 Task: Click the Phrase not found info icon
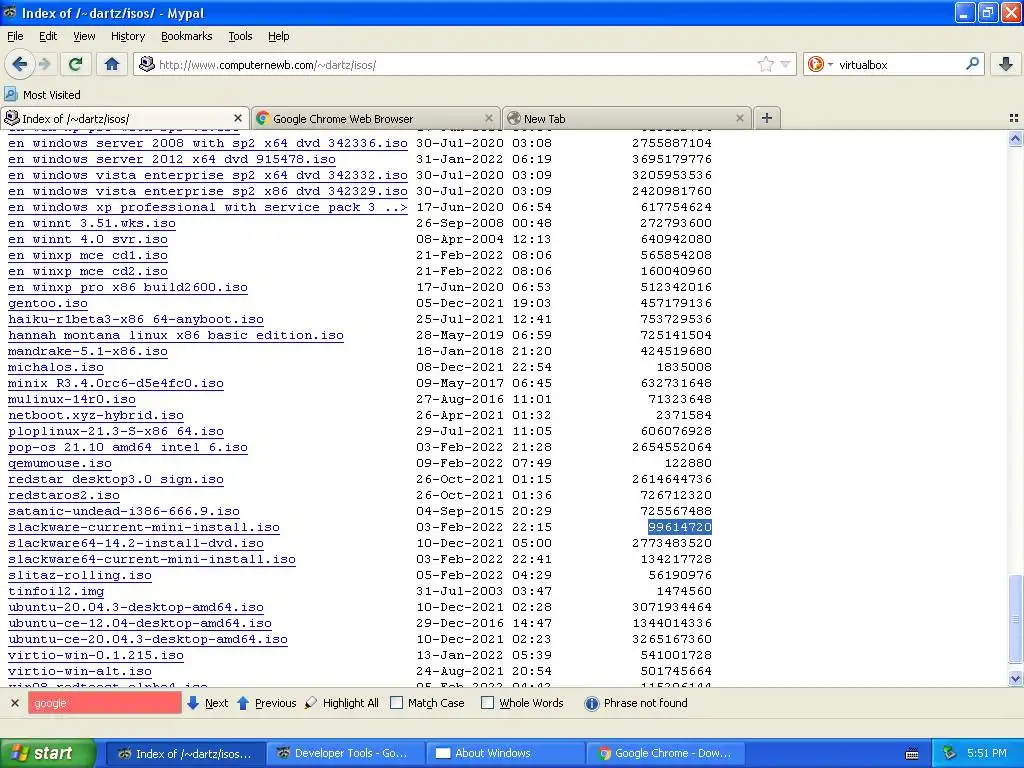coord(592,703)
